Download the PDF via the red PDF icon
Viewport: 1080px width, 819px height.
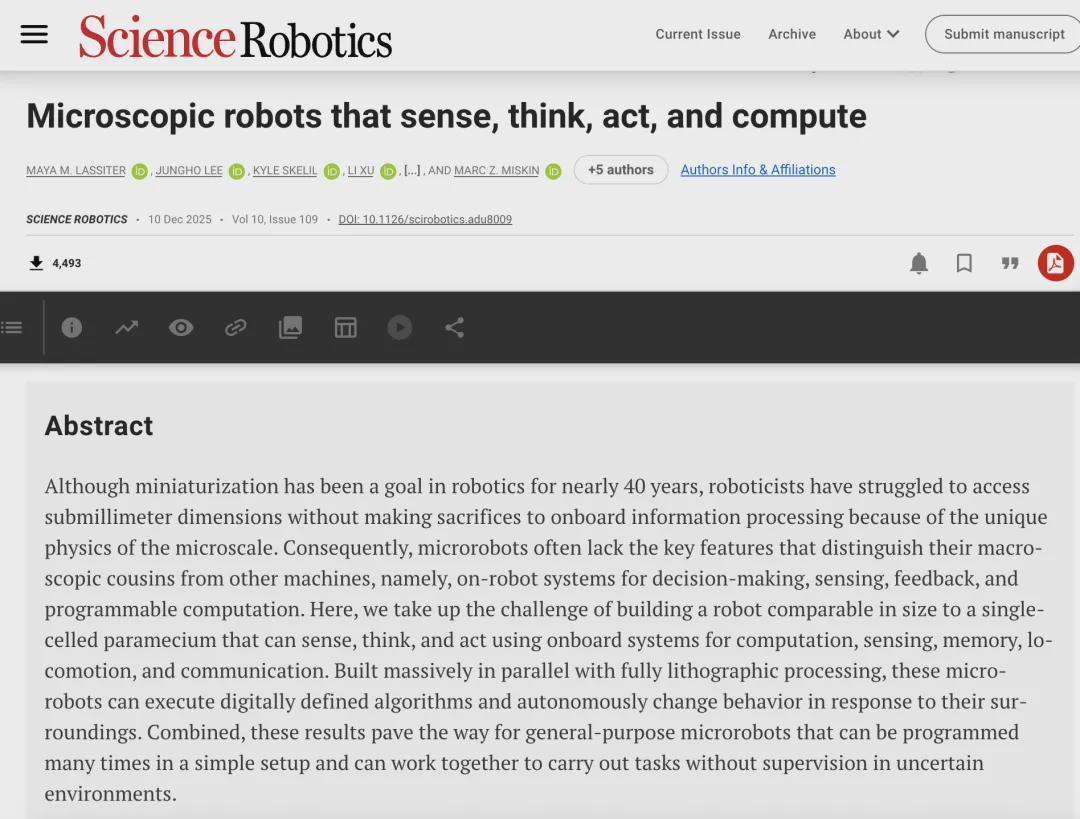coord(1055,263)
